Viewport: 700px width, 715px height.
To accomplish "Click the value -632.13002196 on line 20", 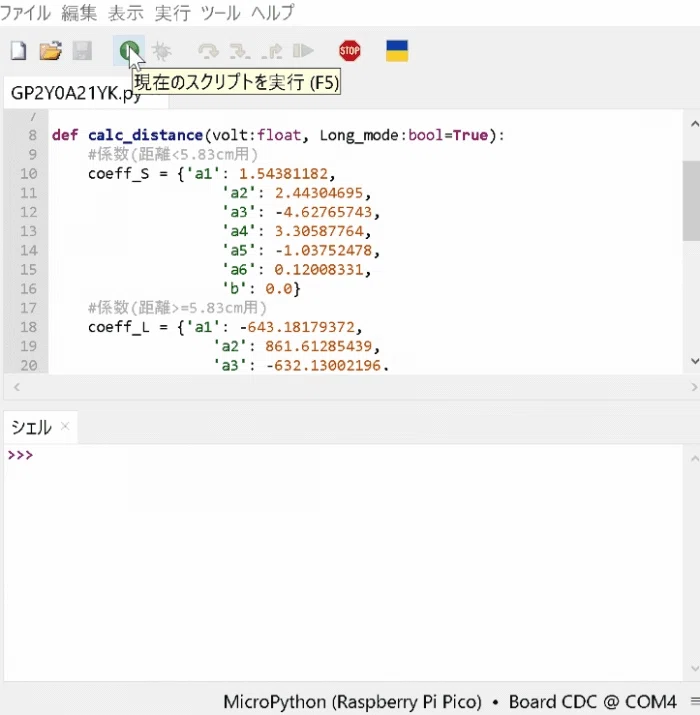I will tap(323, 365).
